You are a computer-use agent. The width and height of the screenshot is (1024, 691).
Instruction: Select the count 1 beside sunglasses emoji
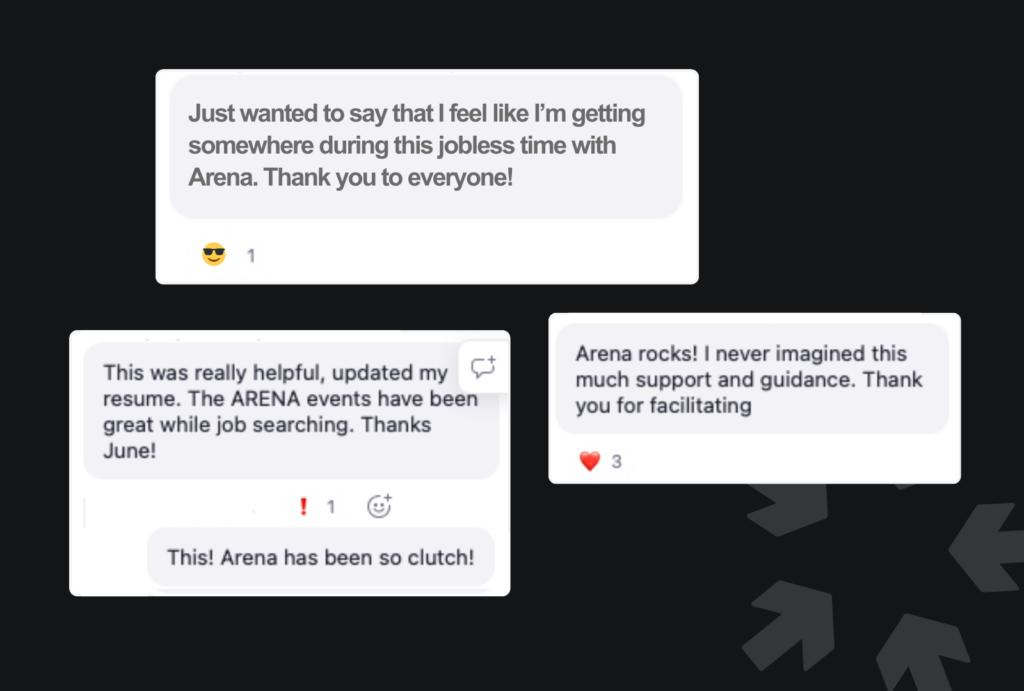point(251,255)
